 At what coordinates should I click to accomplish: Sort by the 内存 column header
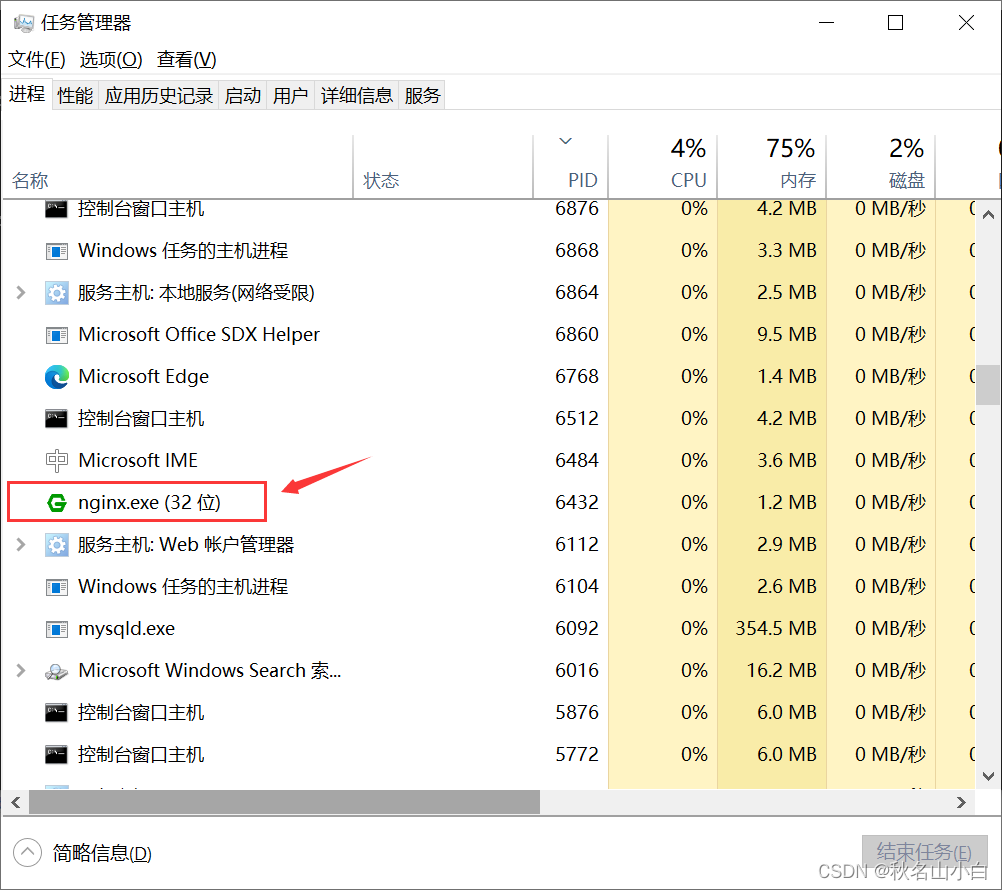771,166
